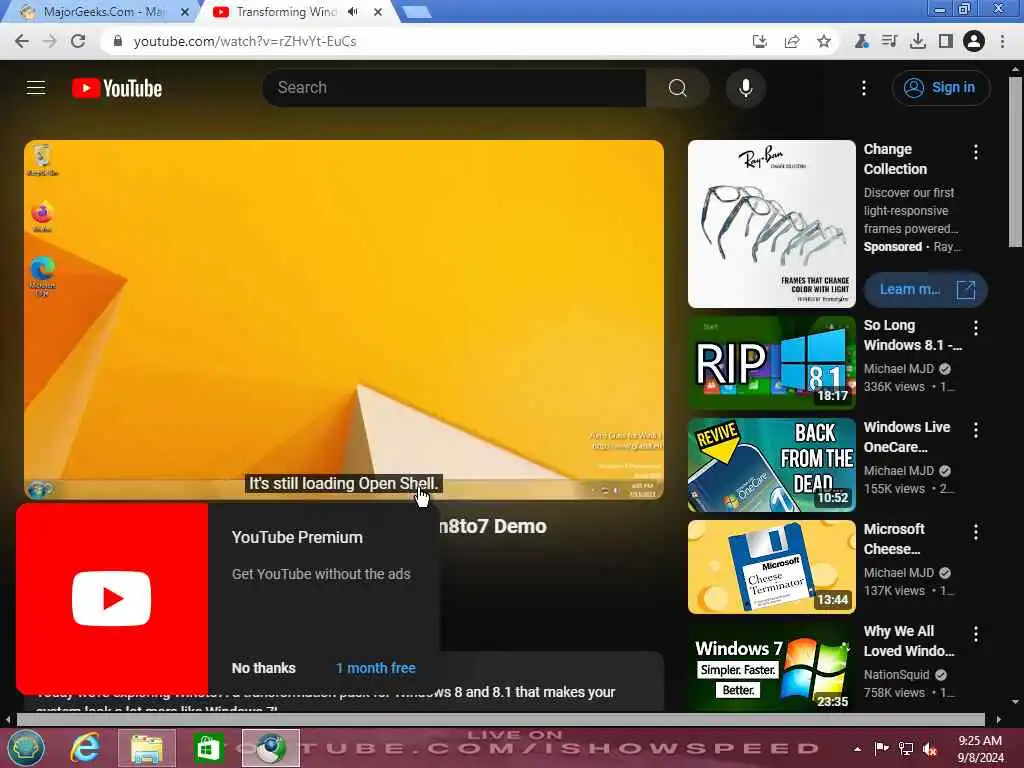This screenshot has height=768, width=1024.
Task: Open the Windows Start orb
Action: point(26,748)
